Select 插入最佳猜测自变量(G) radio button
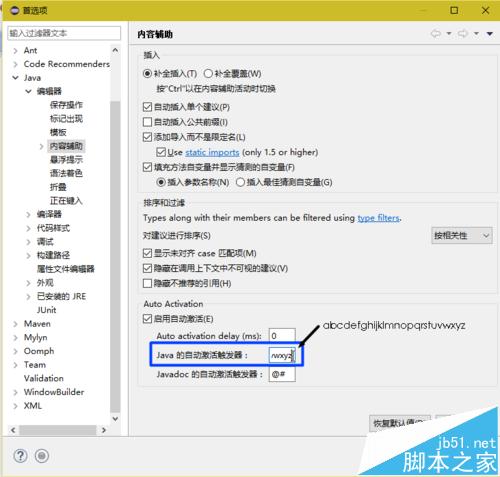Image resolution: width=500 pixels, height=477 pixels. [240, 182]
